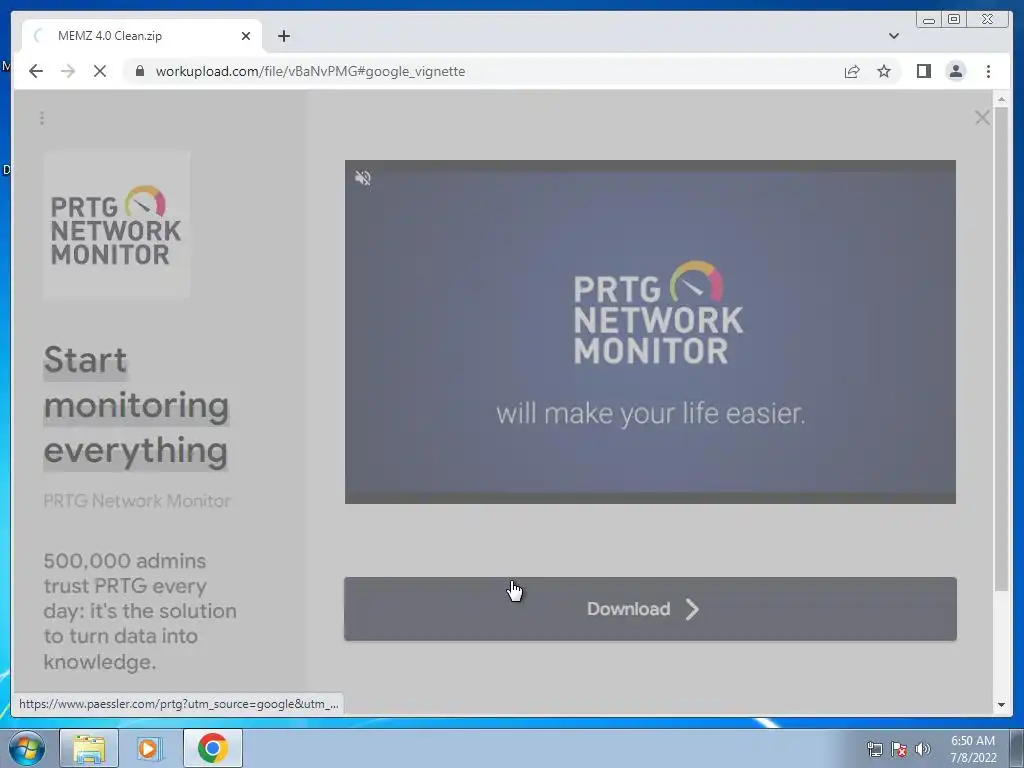
Task: Open the Windows Start menu
Action: click(x=27, y=748)
